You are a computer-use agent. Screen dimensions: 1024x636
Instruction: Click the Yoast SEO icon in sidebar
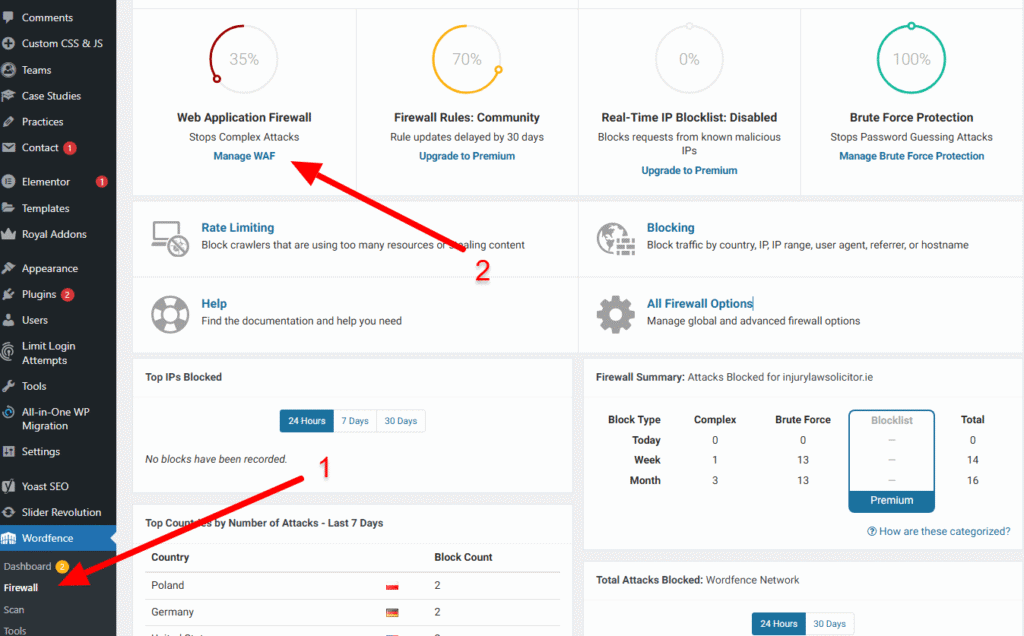click(x=9, y=486)
